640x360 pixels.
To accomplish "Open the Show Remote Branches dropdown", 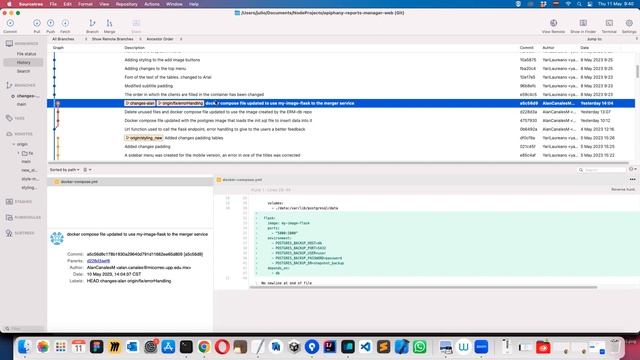I will click(x=116, y=39).
